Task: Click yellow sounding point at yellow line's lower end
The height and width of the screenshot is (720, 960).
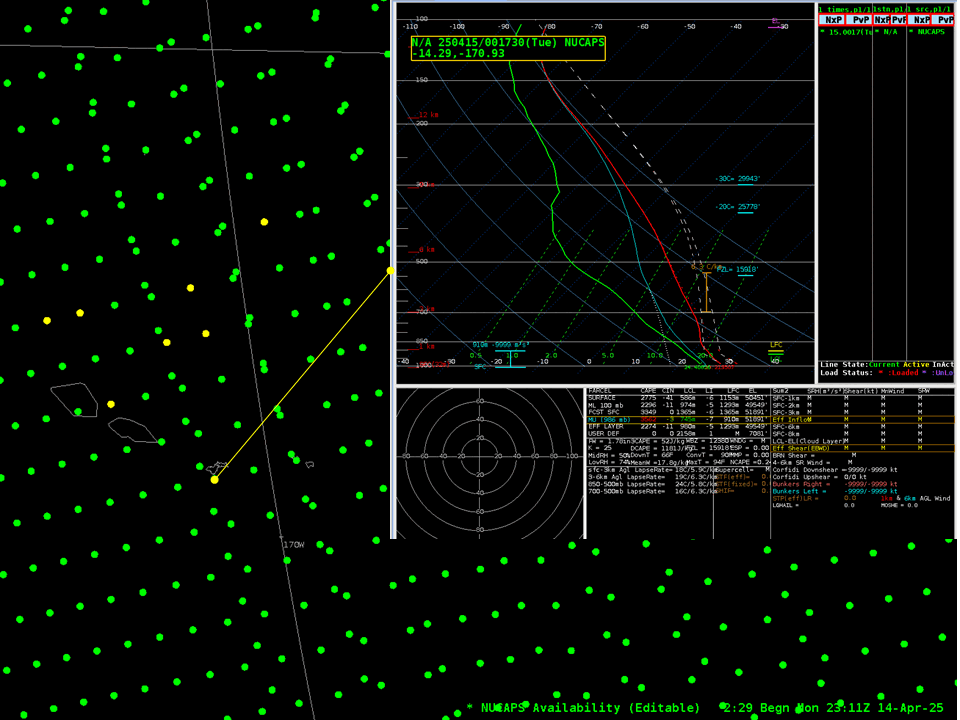Action: [x=215, y=480]
